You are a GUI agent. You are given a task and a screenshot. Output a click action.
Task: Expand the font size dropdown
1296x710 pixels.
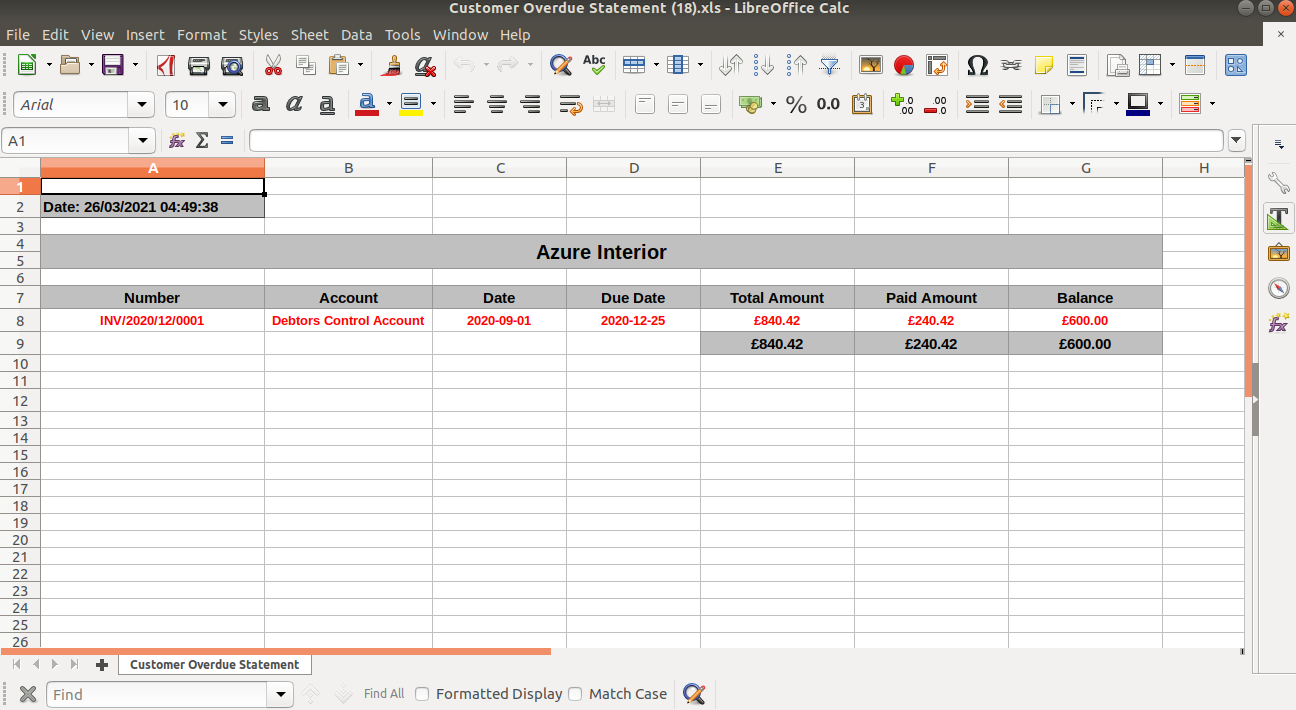[x=223, y=104]
